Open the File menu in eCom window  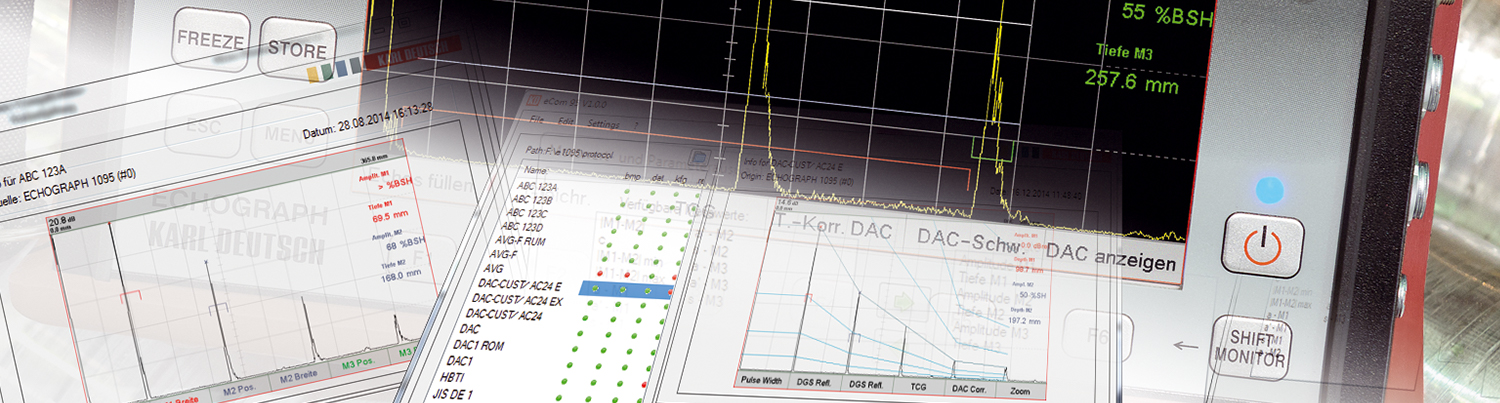[537, 119]
